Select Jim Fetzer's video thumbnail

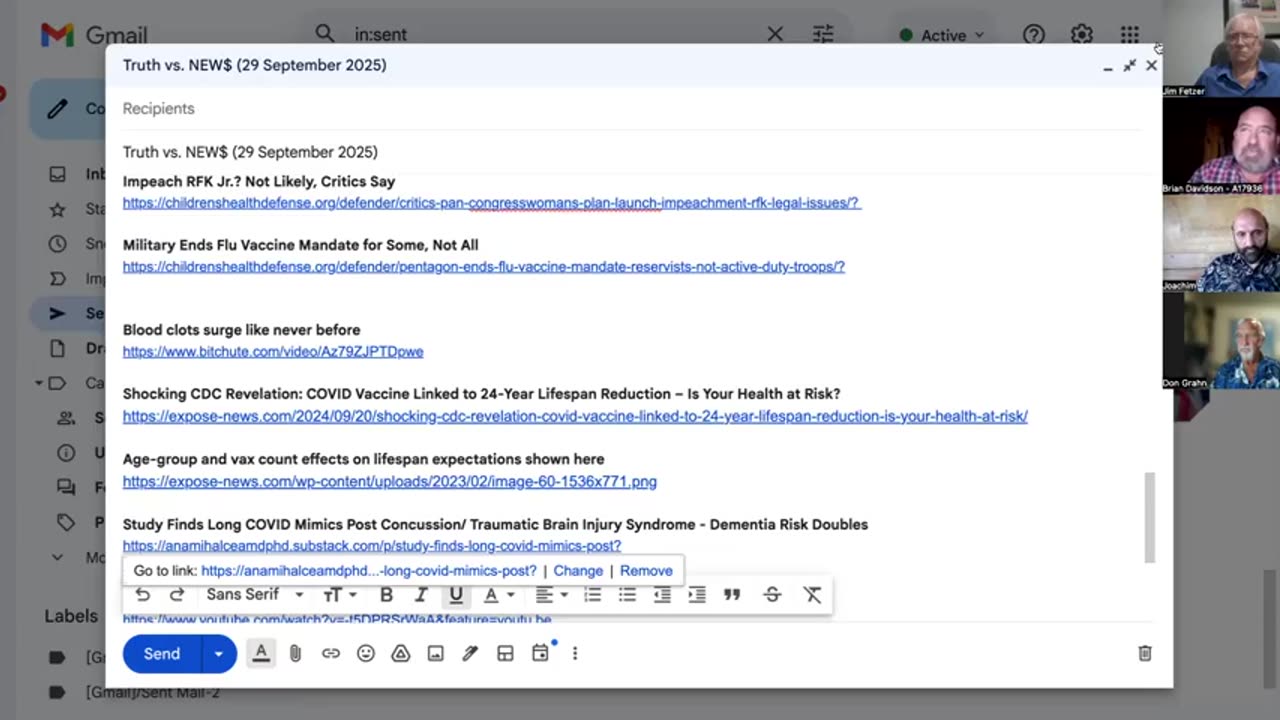pyautogui.click(x=1221, y=49)
